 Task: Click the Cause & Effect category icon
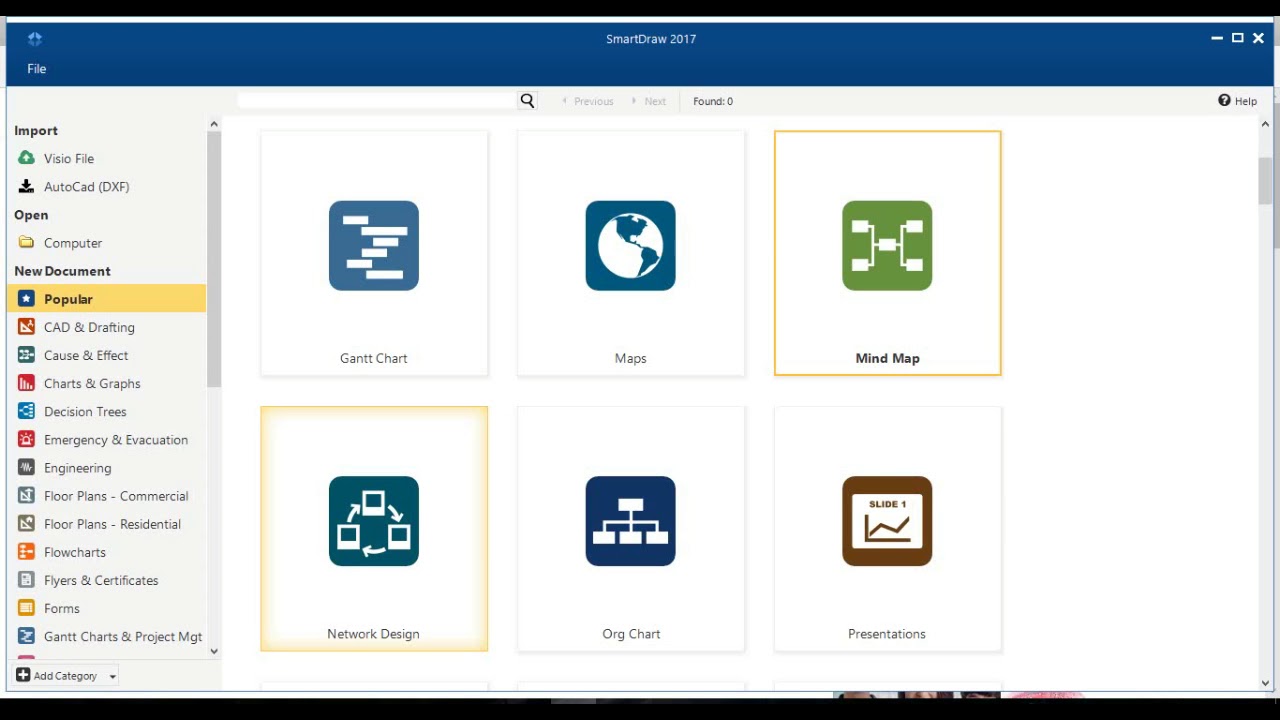[x=26, y=355]
